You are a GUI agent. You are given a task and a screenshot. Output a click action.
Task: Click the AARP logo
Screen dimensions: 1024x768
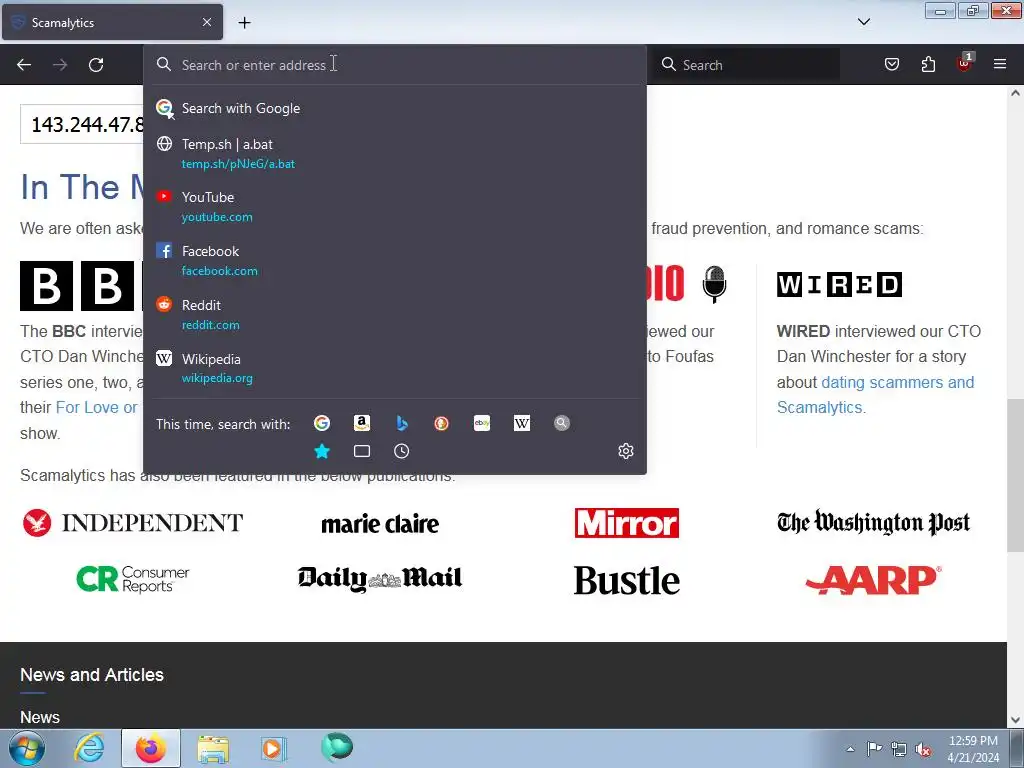(x=873, y=580)
